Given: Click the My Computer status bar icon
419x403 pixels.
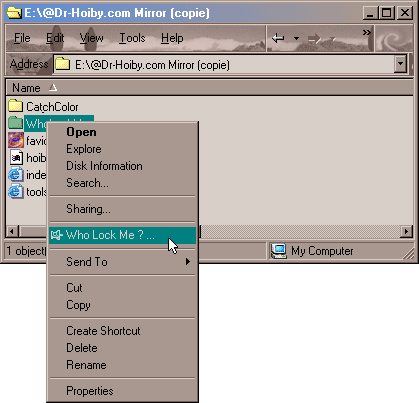Looking at the screenshot, I should 279,251.
